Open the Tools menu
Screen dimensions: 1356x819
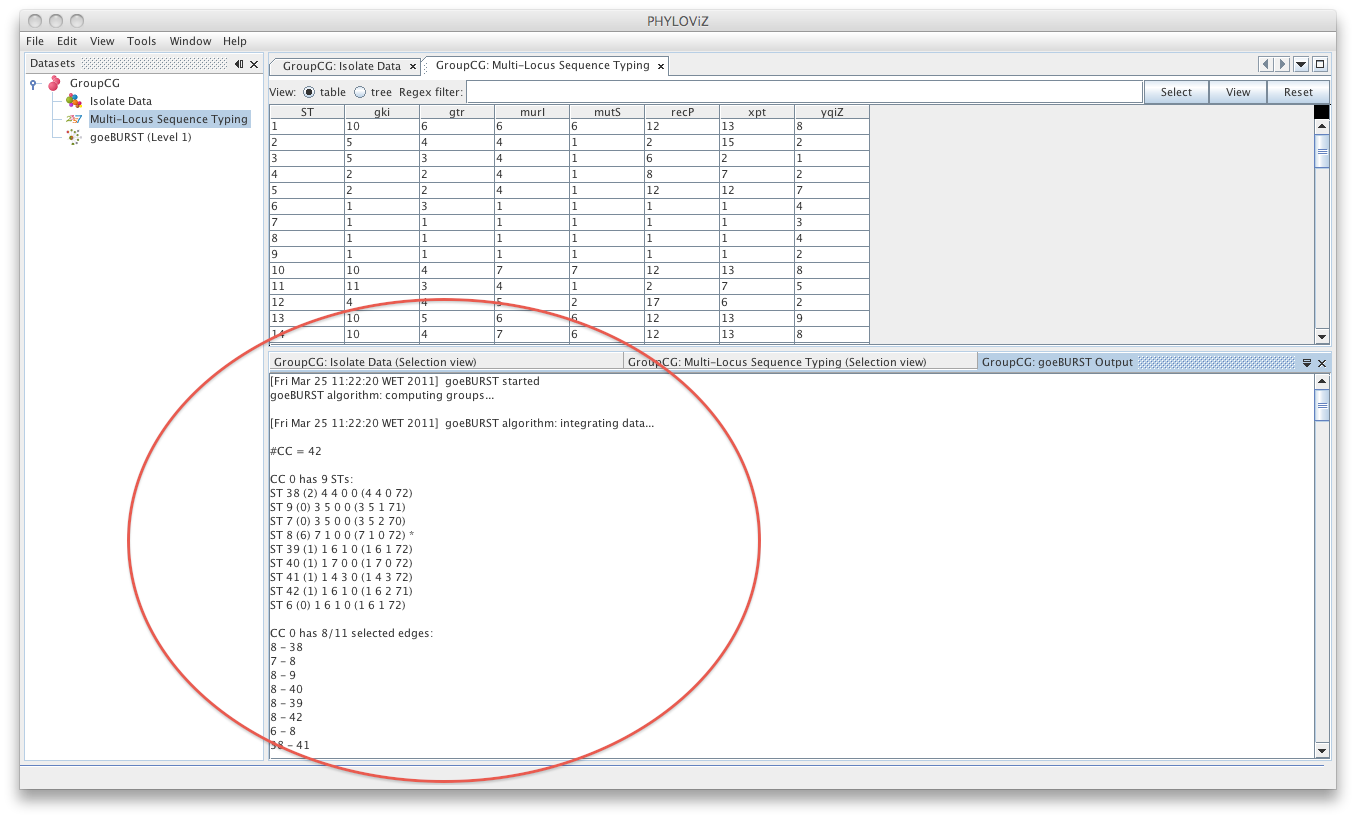(142, 41)
